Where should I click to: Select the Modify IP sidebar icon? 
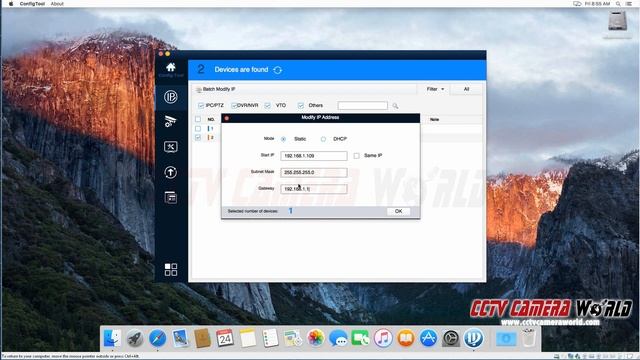coord(171,97)
